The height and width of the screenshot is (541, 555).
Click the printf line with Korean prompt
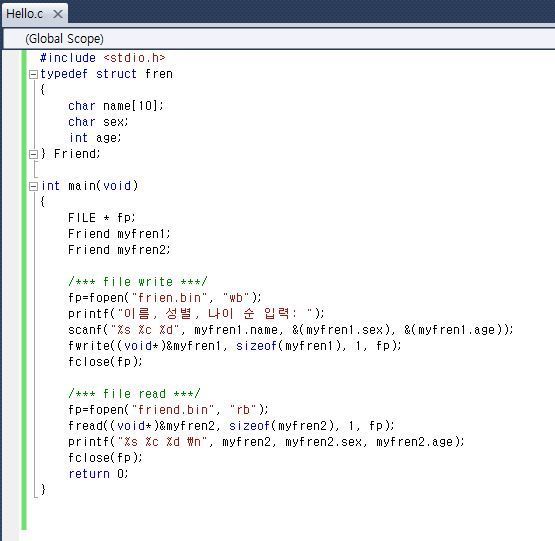click(x=196, y=314)
